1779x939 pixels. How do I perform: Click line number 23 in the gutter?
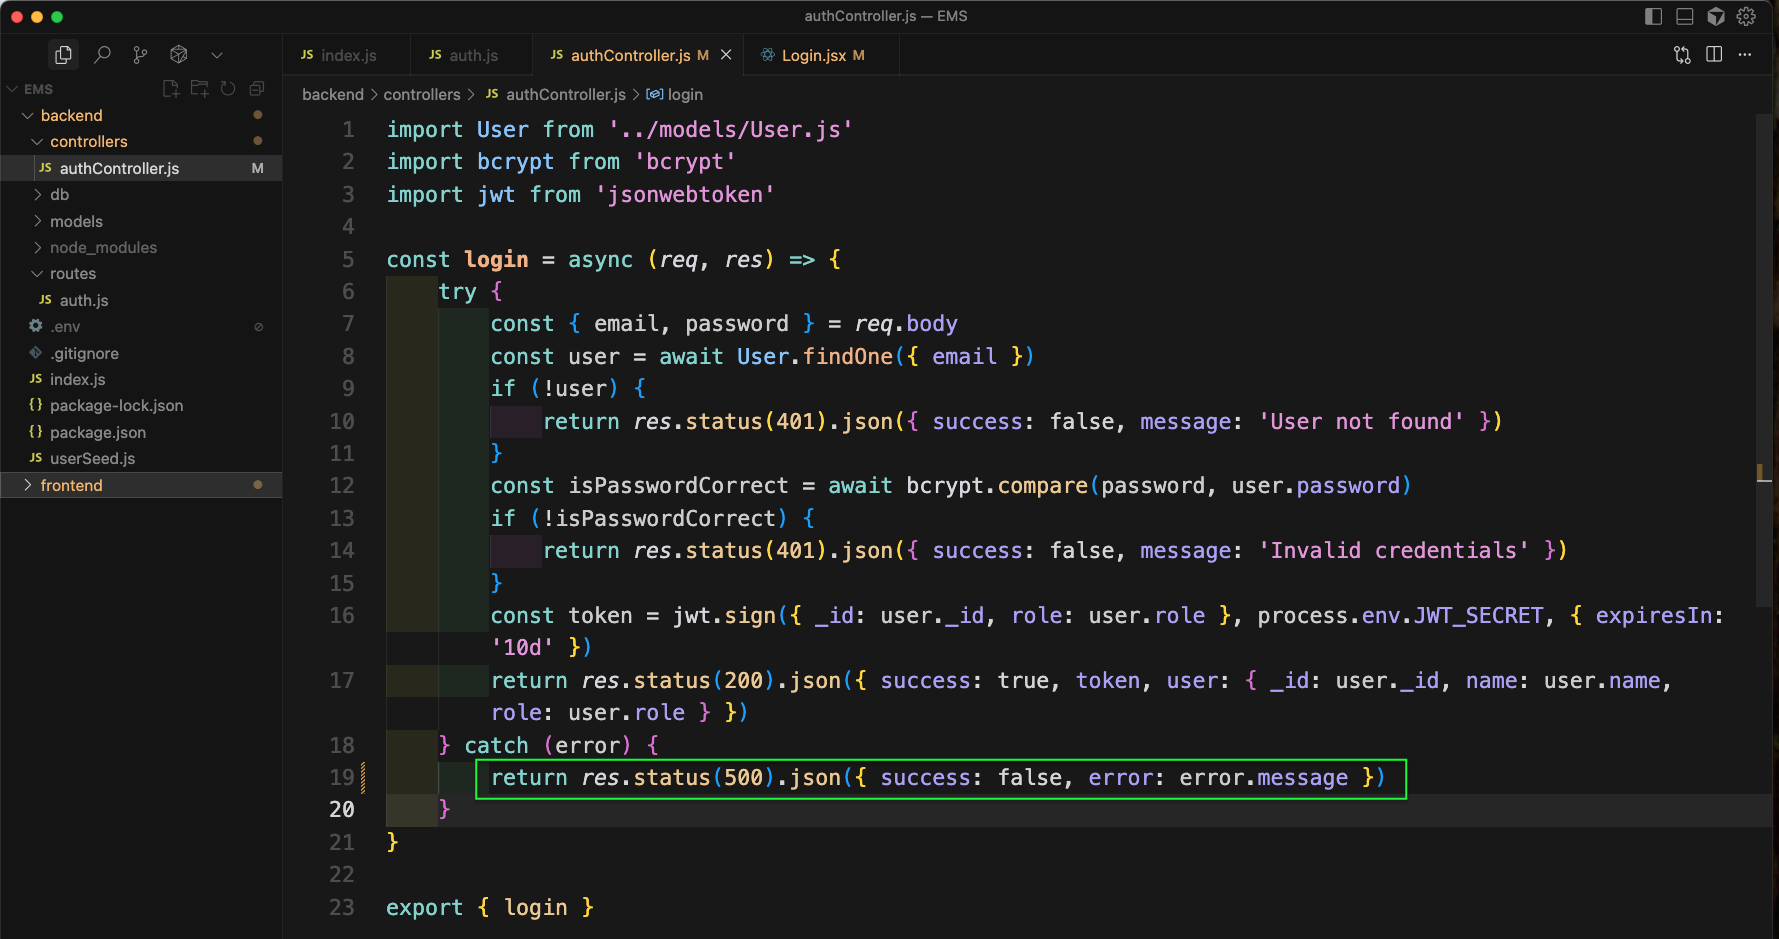click(342, 908)
